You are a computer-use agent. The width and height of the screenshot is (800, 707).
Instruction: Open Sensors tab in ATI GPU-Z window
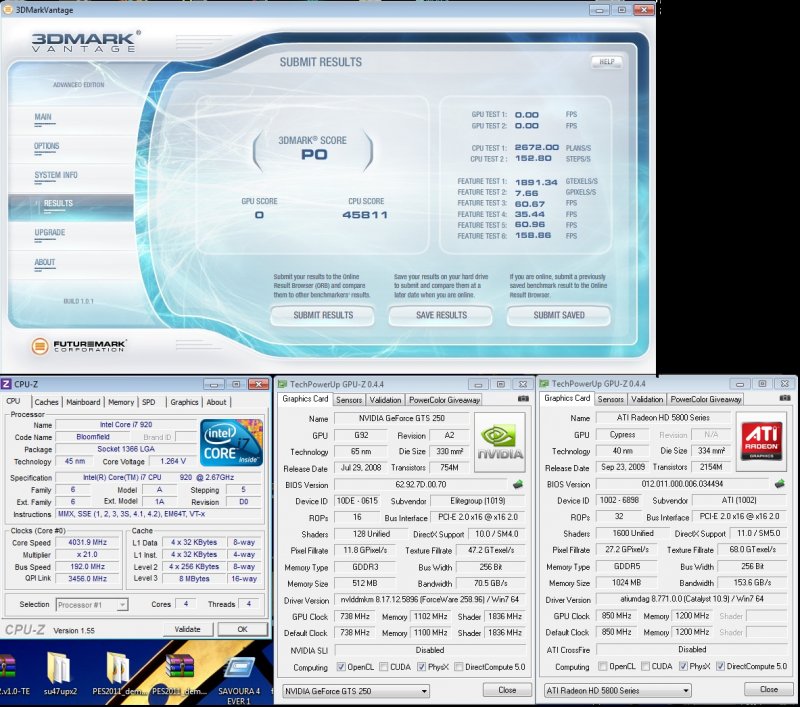click(611, 399)
